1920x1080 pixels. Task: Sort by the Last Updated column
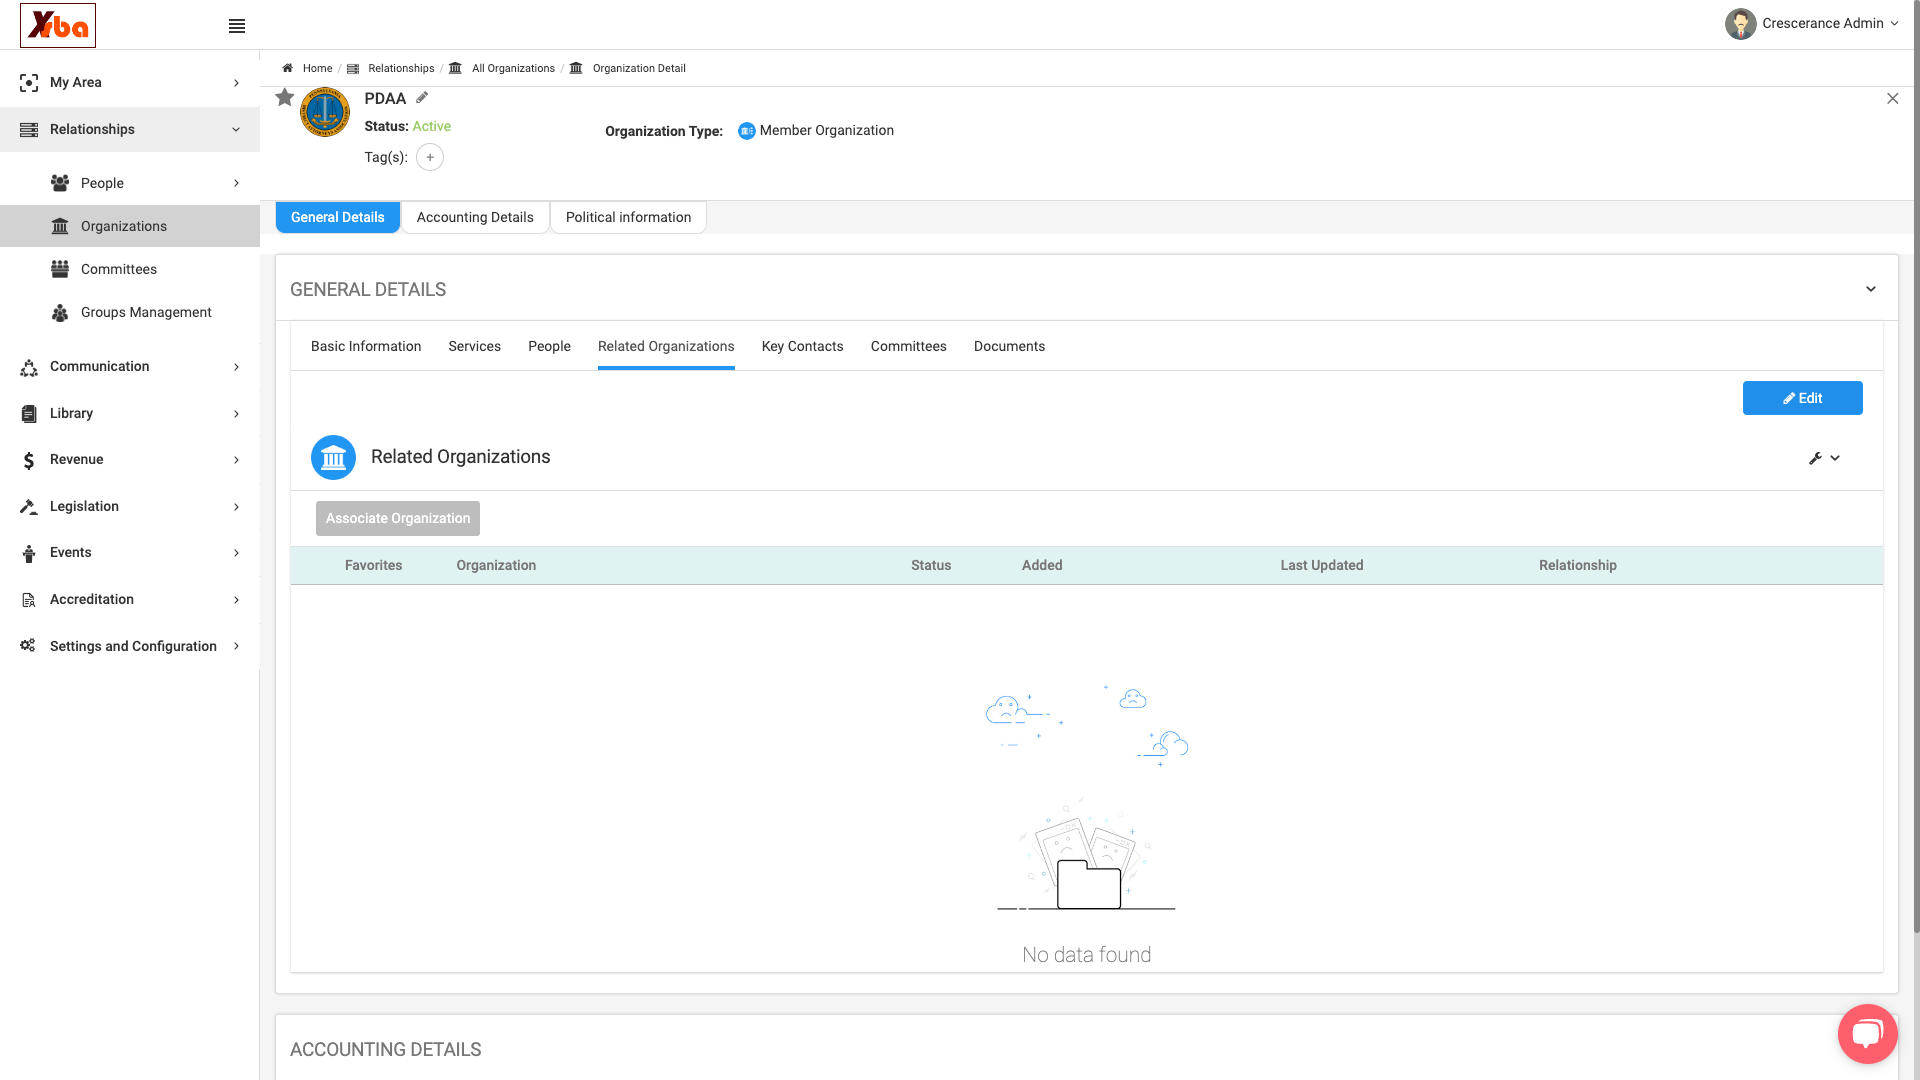click(1321, 565)
